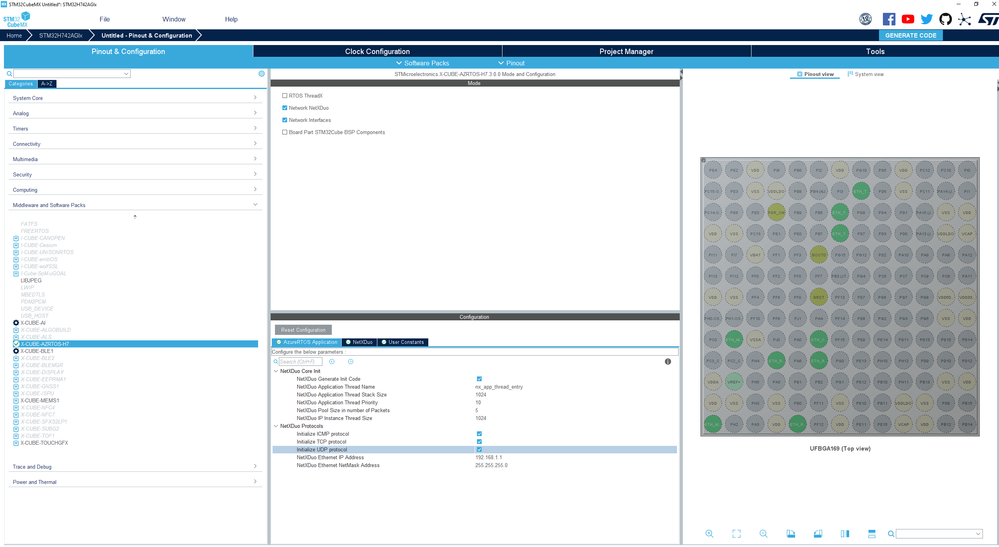Rotate the chip counter-clockwise
999x547 pixels.
coord(818,534)
